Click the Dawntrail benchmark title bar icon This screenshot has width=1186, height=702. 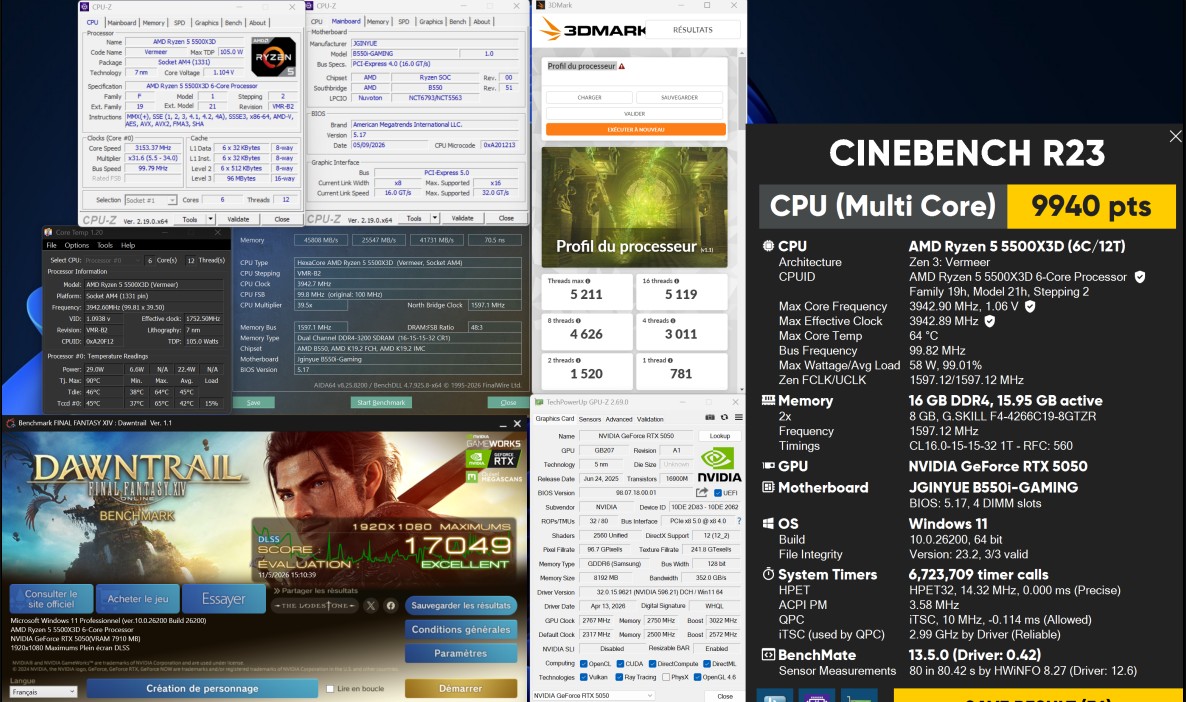tap(10, 423)
